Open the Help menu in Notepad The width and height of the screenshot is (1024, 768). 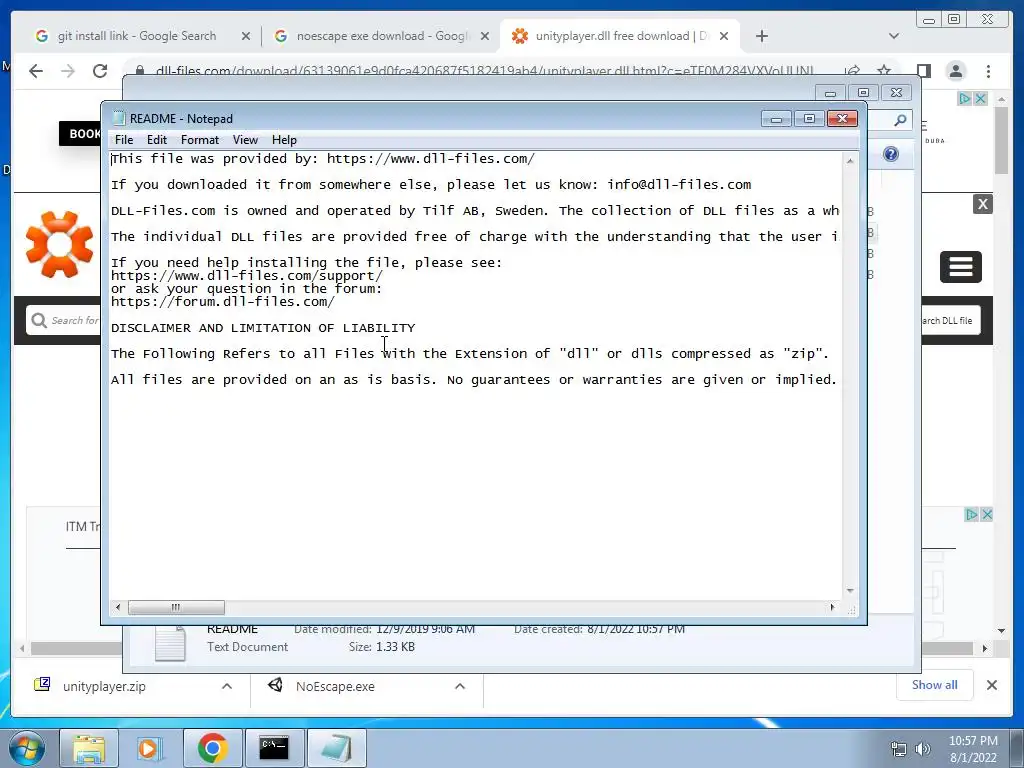point(284,140)
